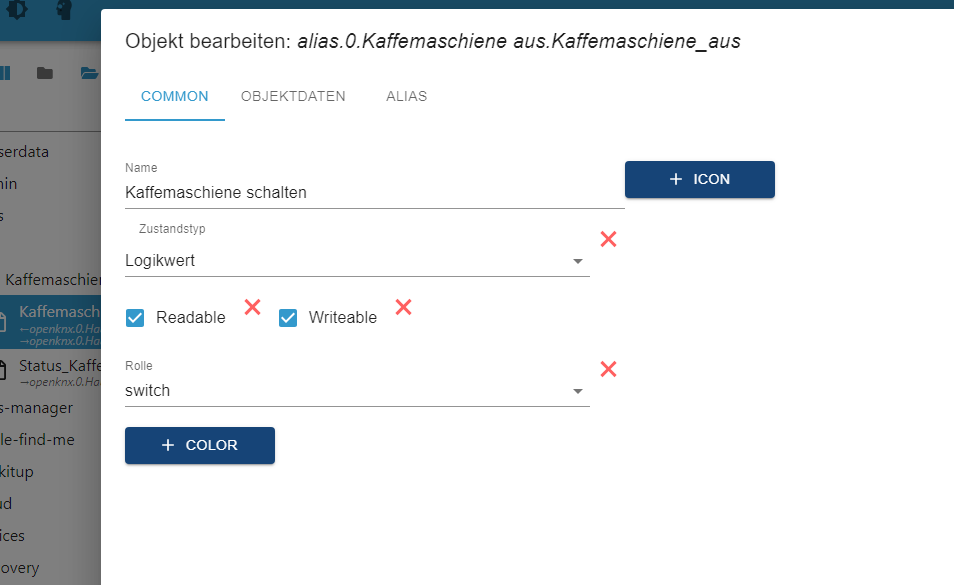Screen dimensions: 954x585
Task: Uncheck the Writeable checkbox
Action: [288, 318]
